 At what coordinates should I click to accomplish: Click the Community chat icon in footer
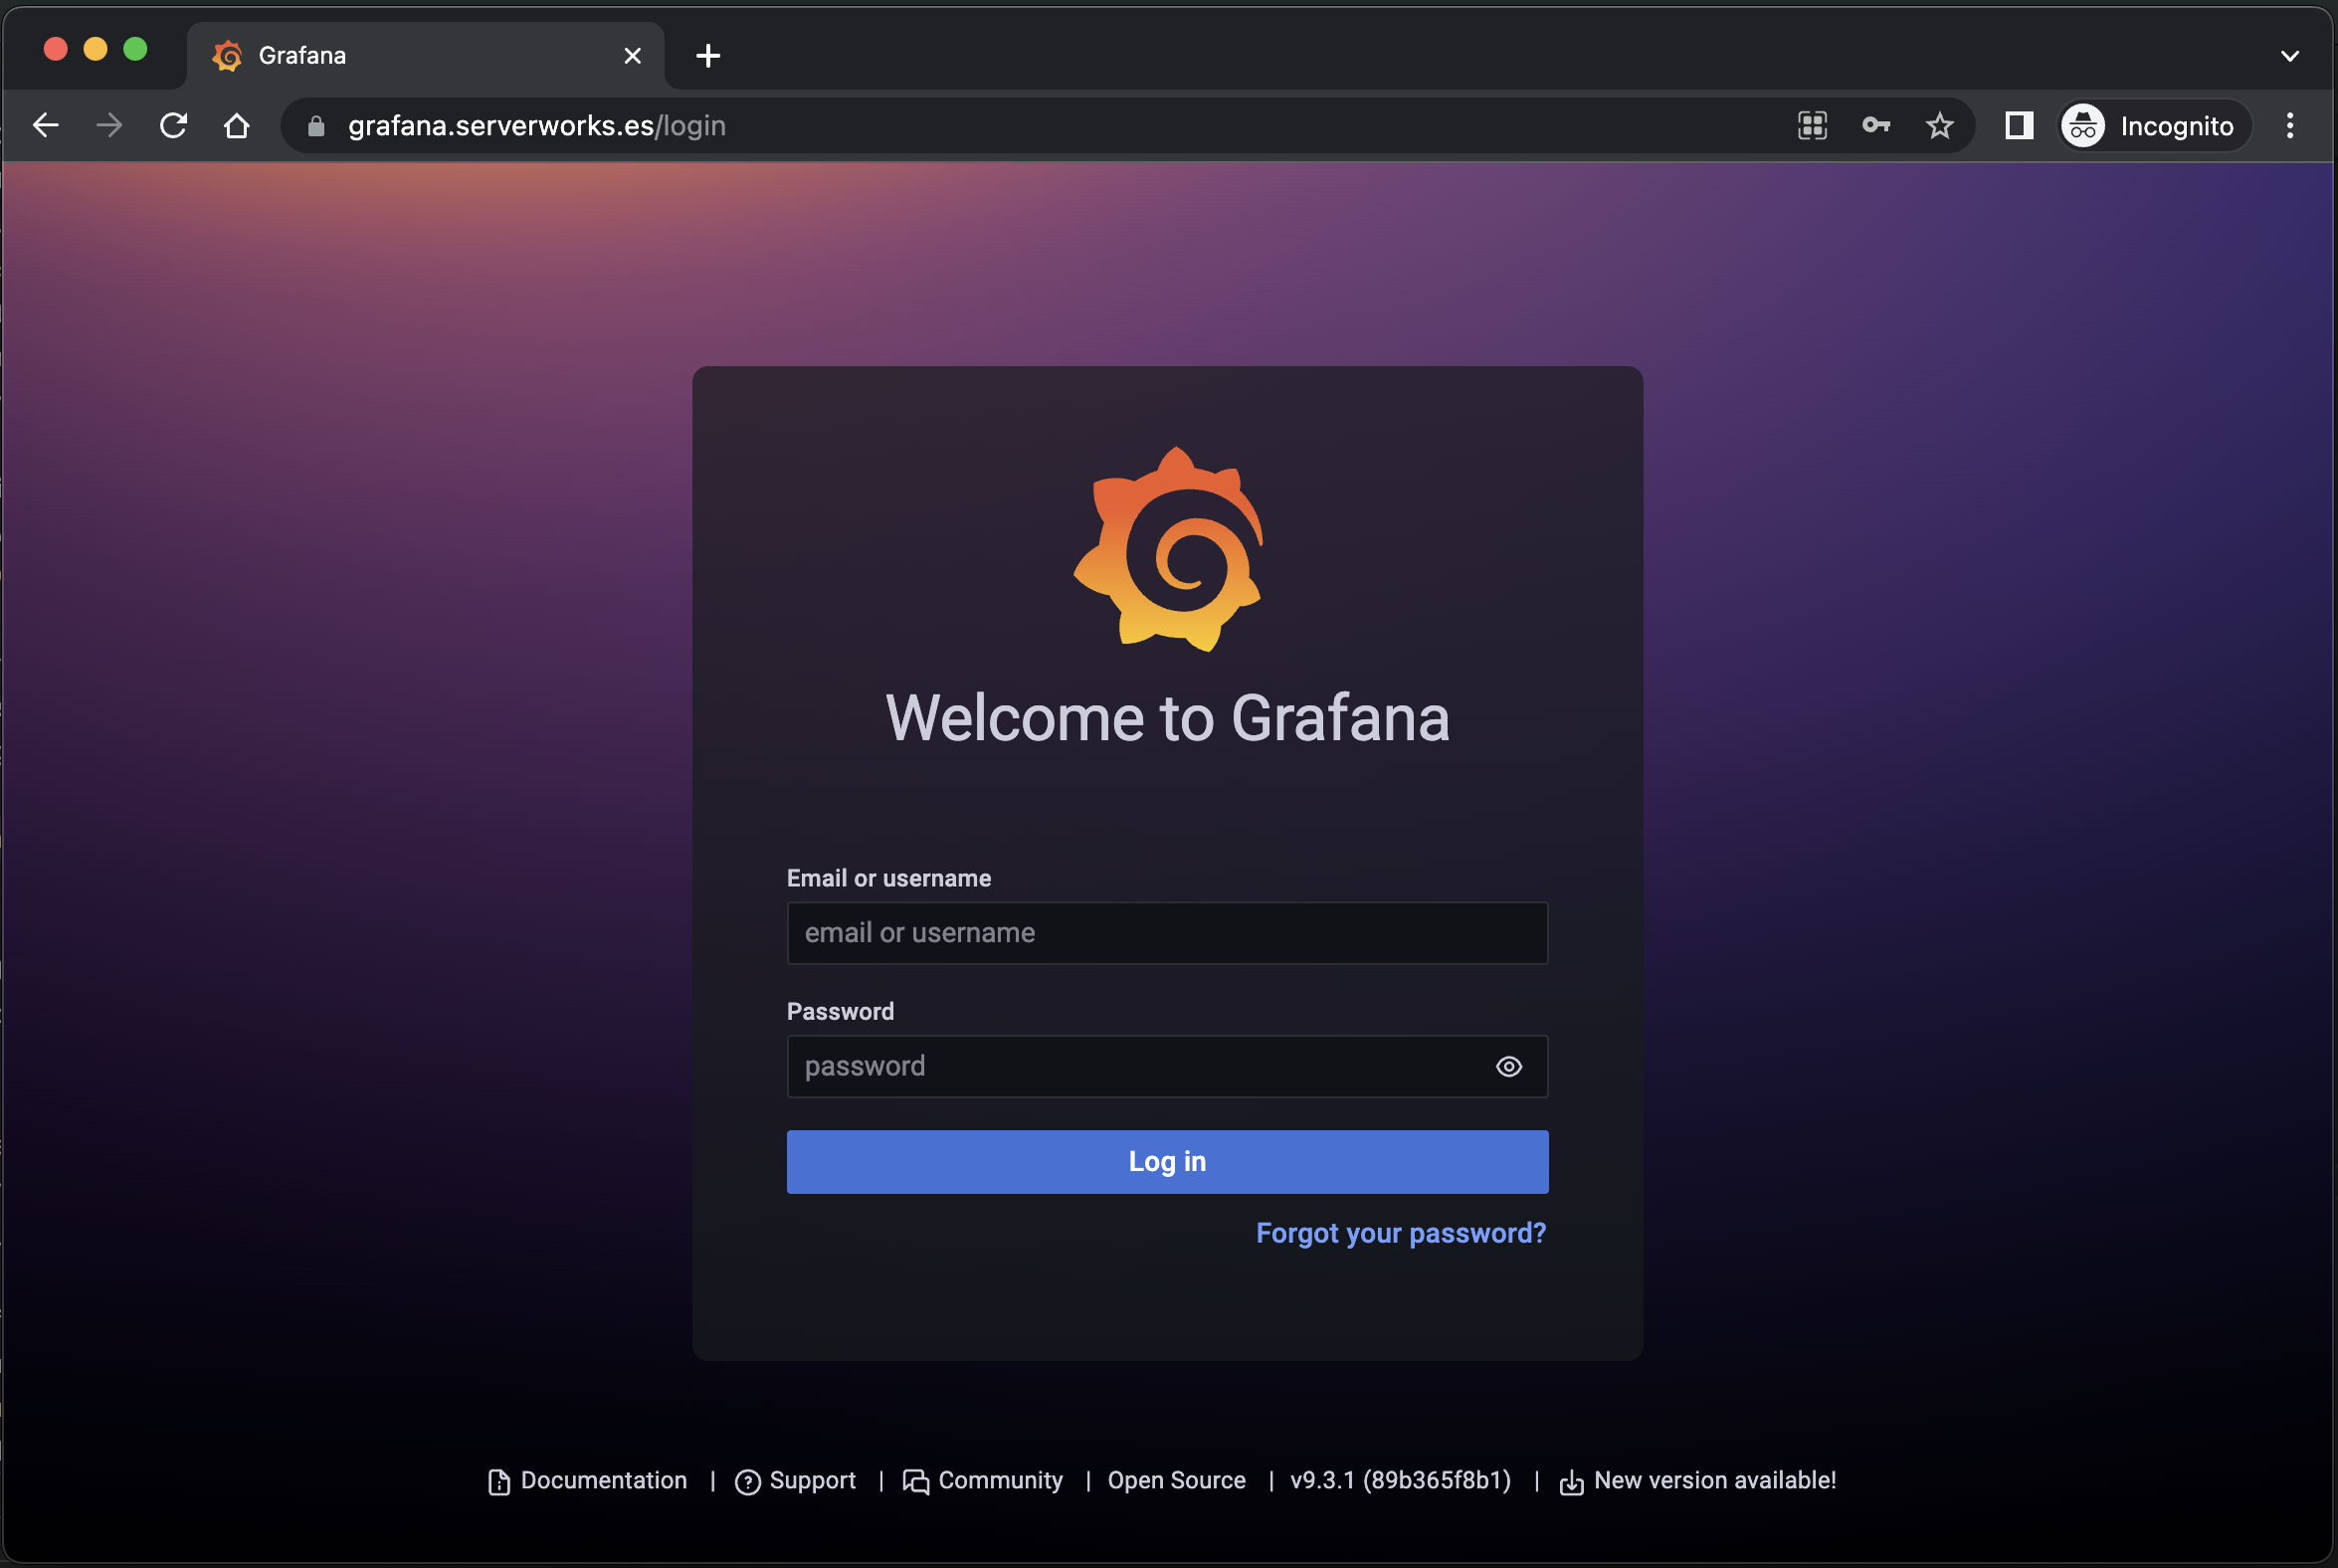916,1481
